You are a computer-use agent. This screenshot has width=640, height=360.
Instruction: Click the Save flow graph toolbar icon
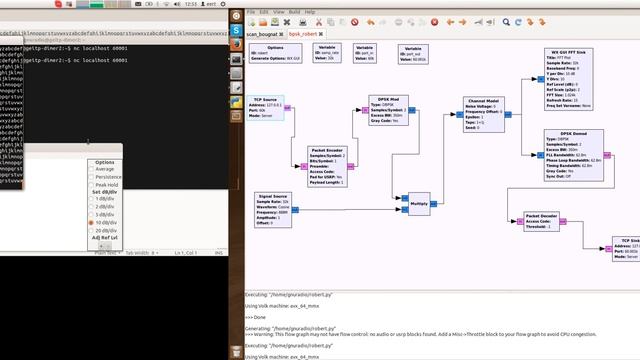click(275, 22)
